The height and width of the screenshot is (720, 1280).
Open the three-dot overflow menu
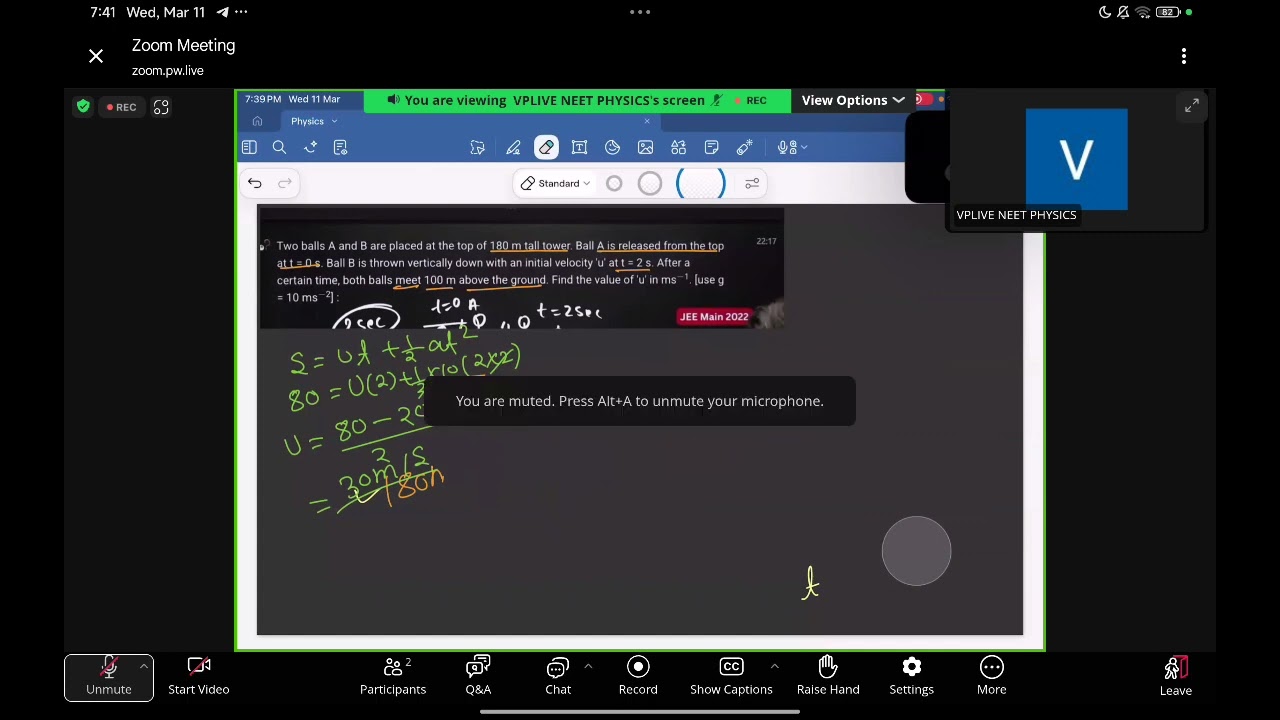tap(1184, 57)
